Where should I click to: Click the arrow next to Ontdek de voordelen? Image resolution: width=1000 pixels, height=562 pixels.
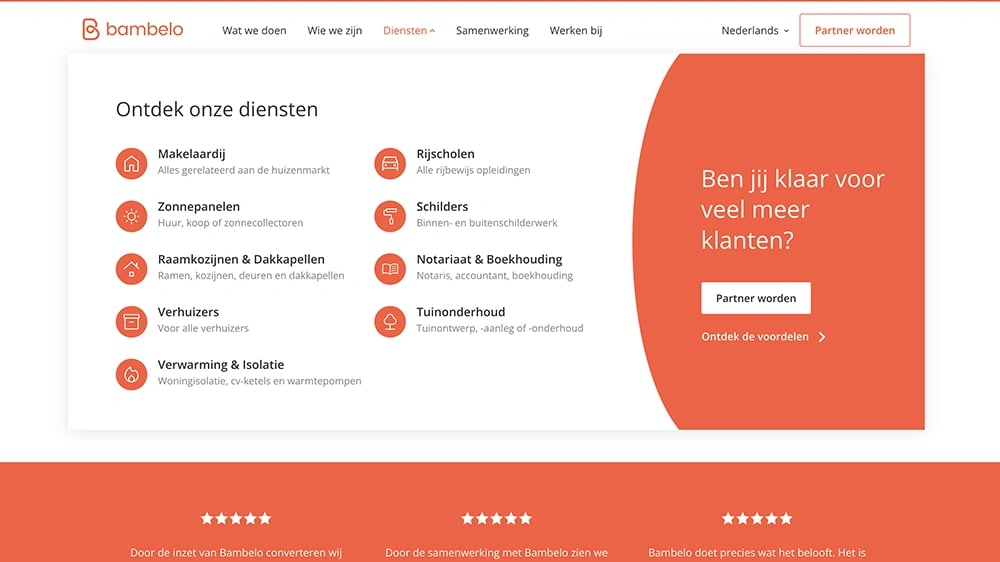point(822,337)
